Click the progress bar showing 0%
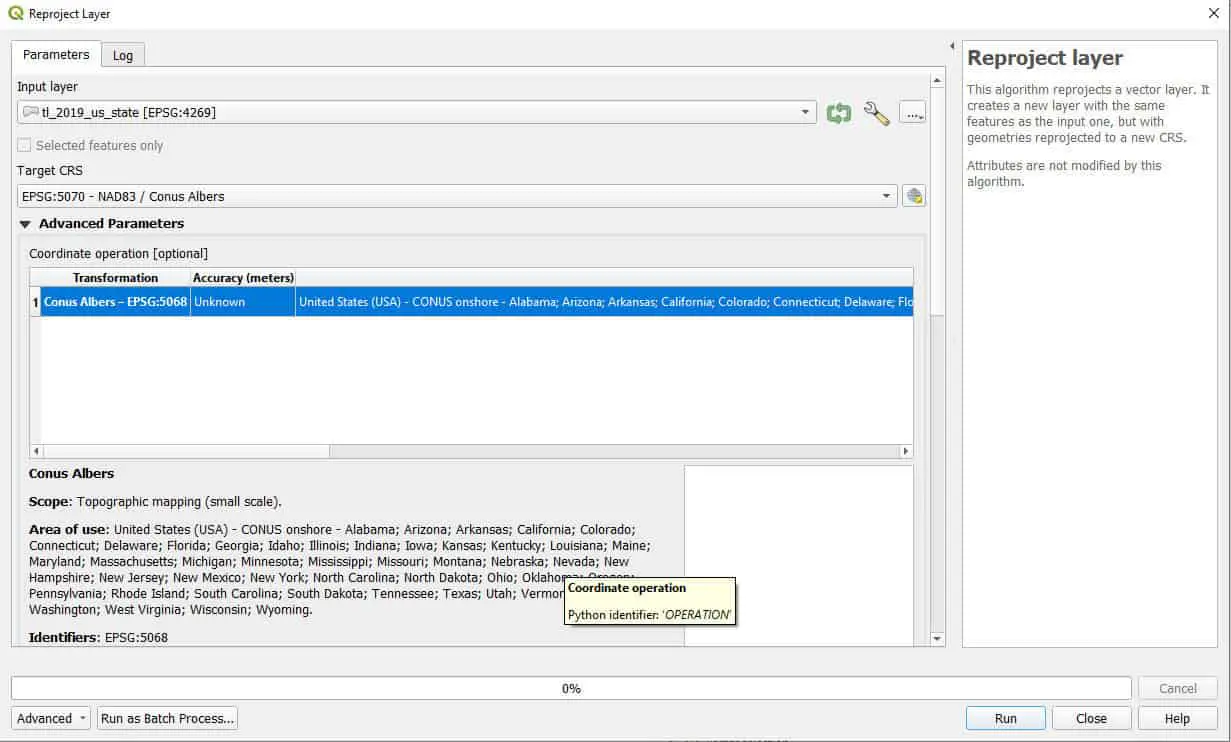Screen dimensions: 1231x742 click(571, 688)
